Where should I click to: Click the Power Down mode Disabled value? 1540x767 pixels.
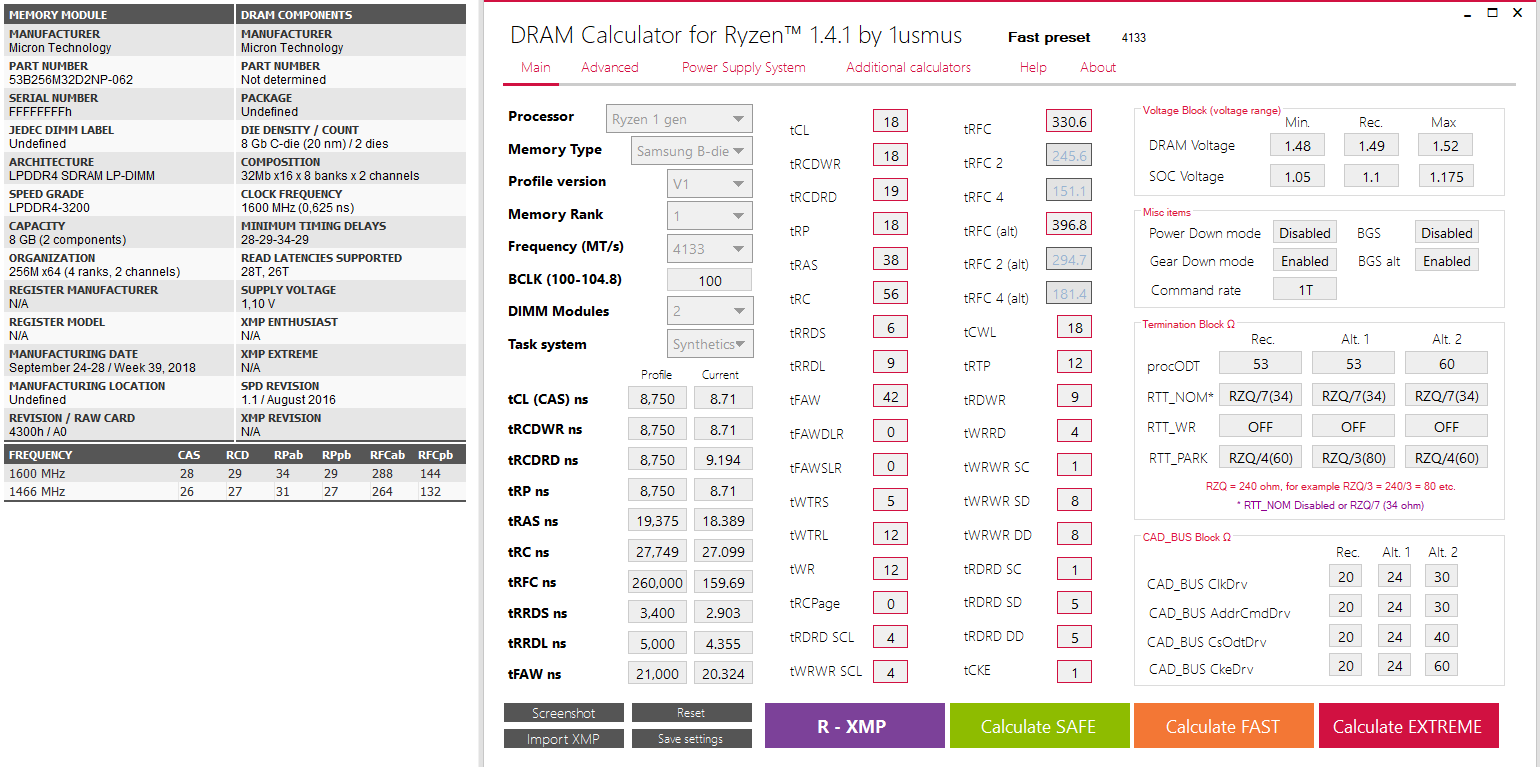point(1305,233)
